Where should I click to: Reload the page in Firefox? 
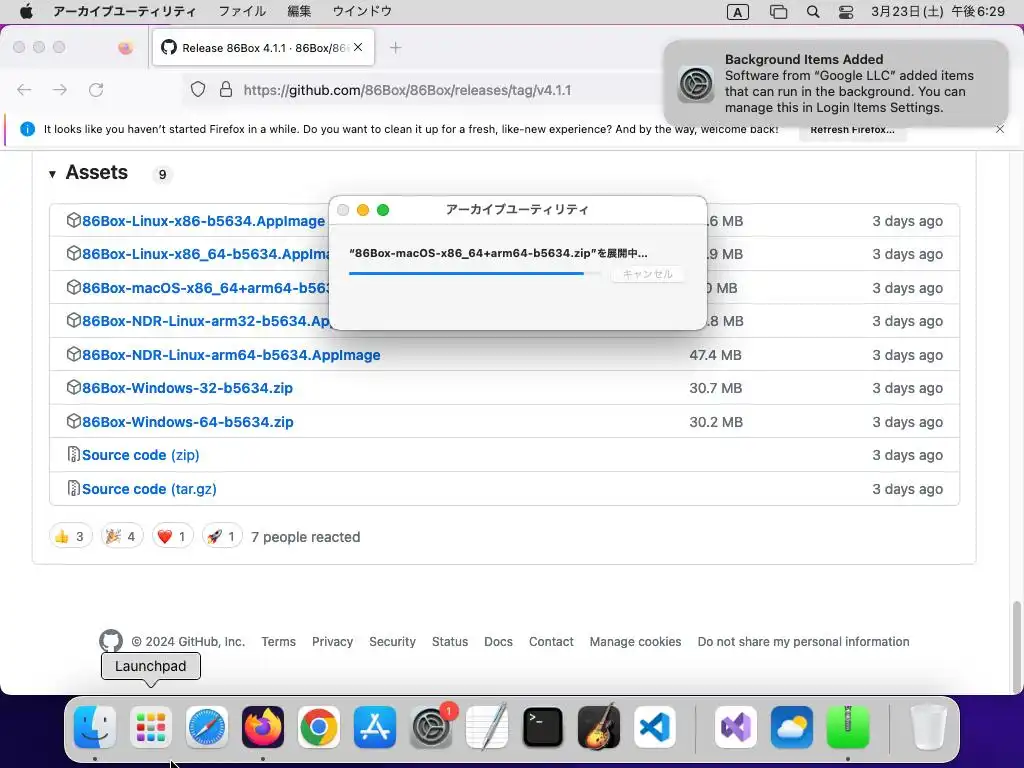click(96, 89)
